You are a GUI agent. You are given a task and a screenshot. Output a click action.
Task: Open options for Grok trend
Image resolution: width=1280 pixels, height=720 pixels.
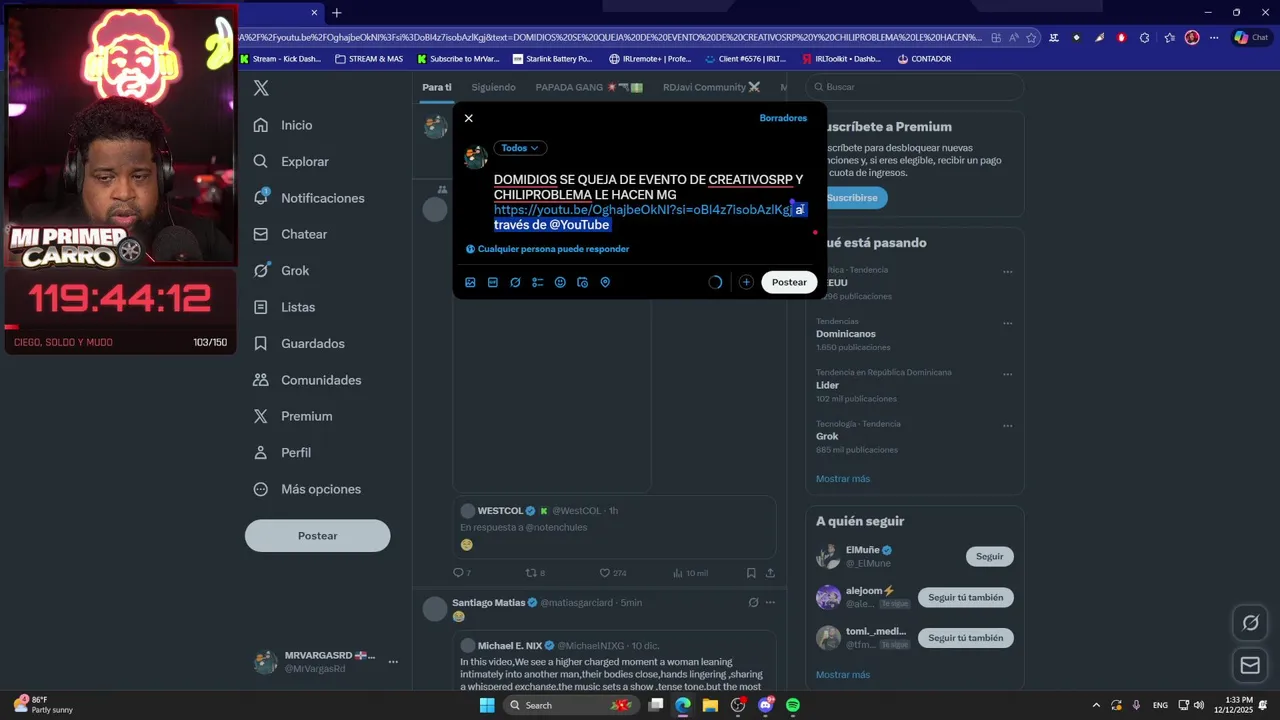(1007, 426)
